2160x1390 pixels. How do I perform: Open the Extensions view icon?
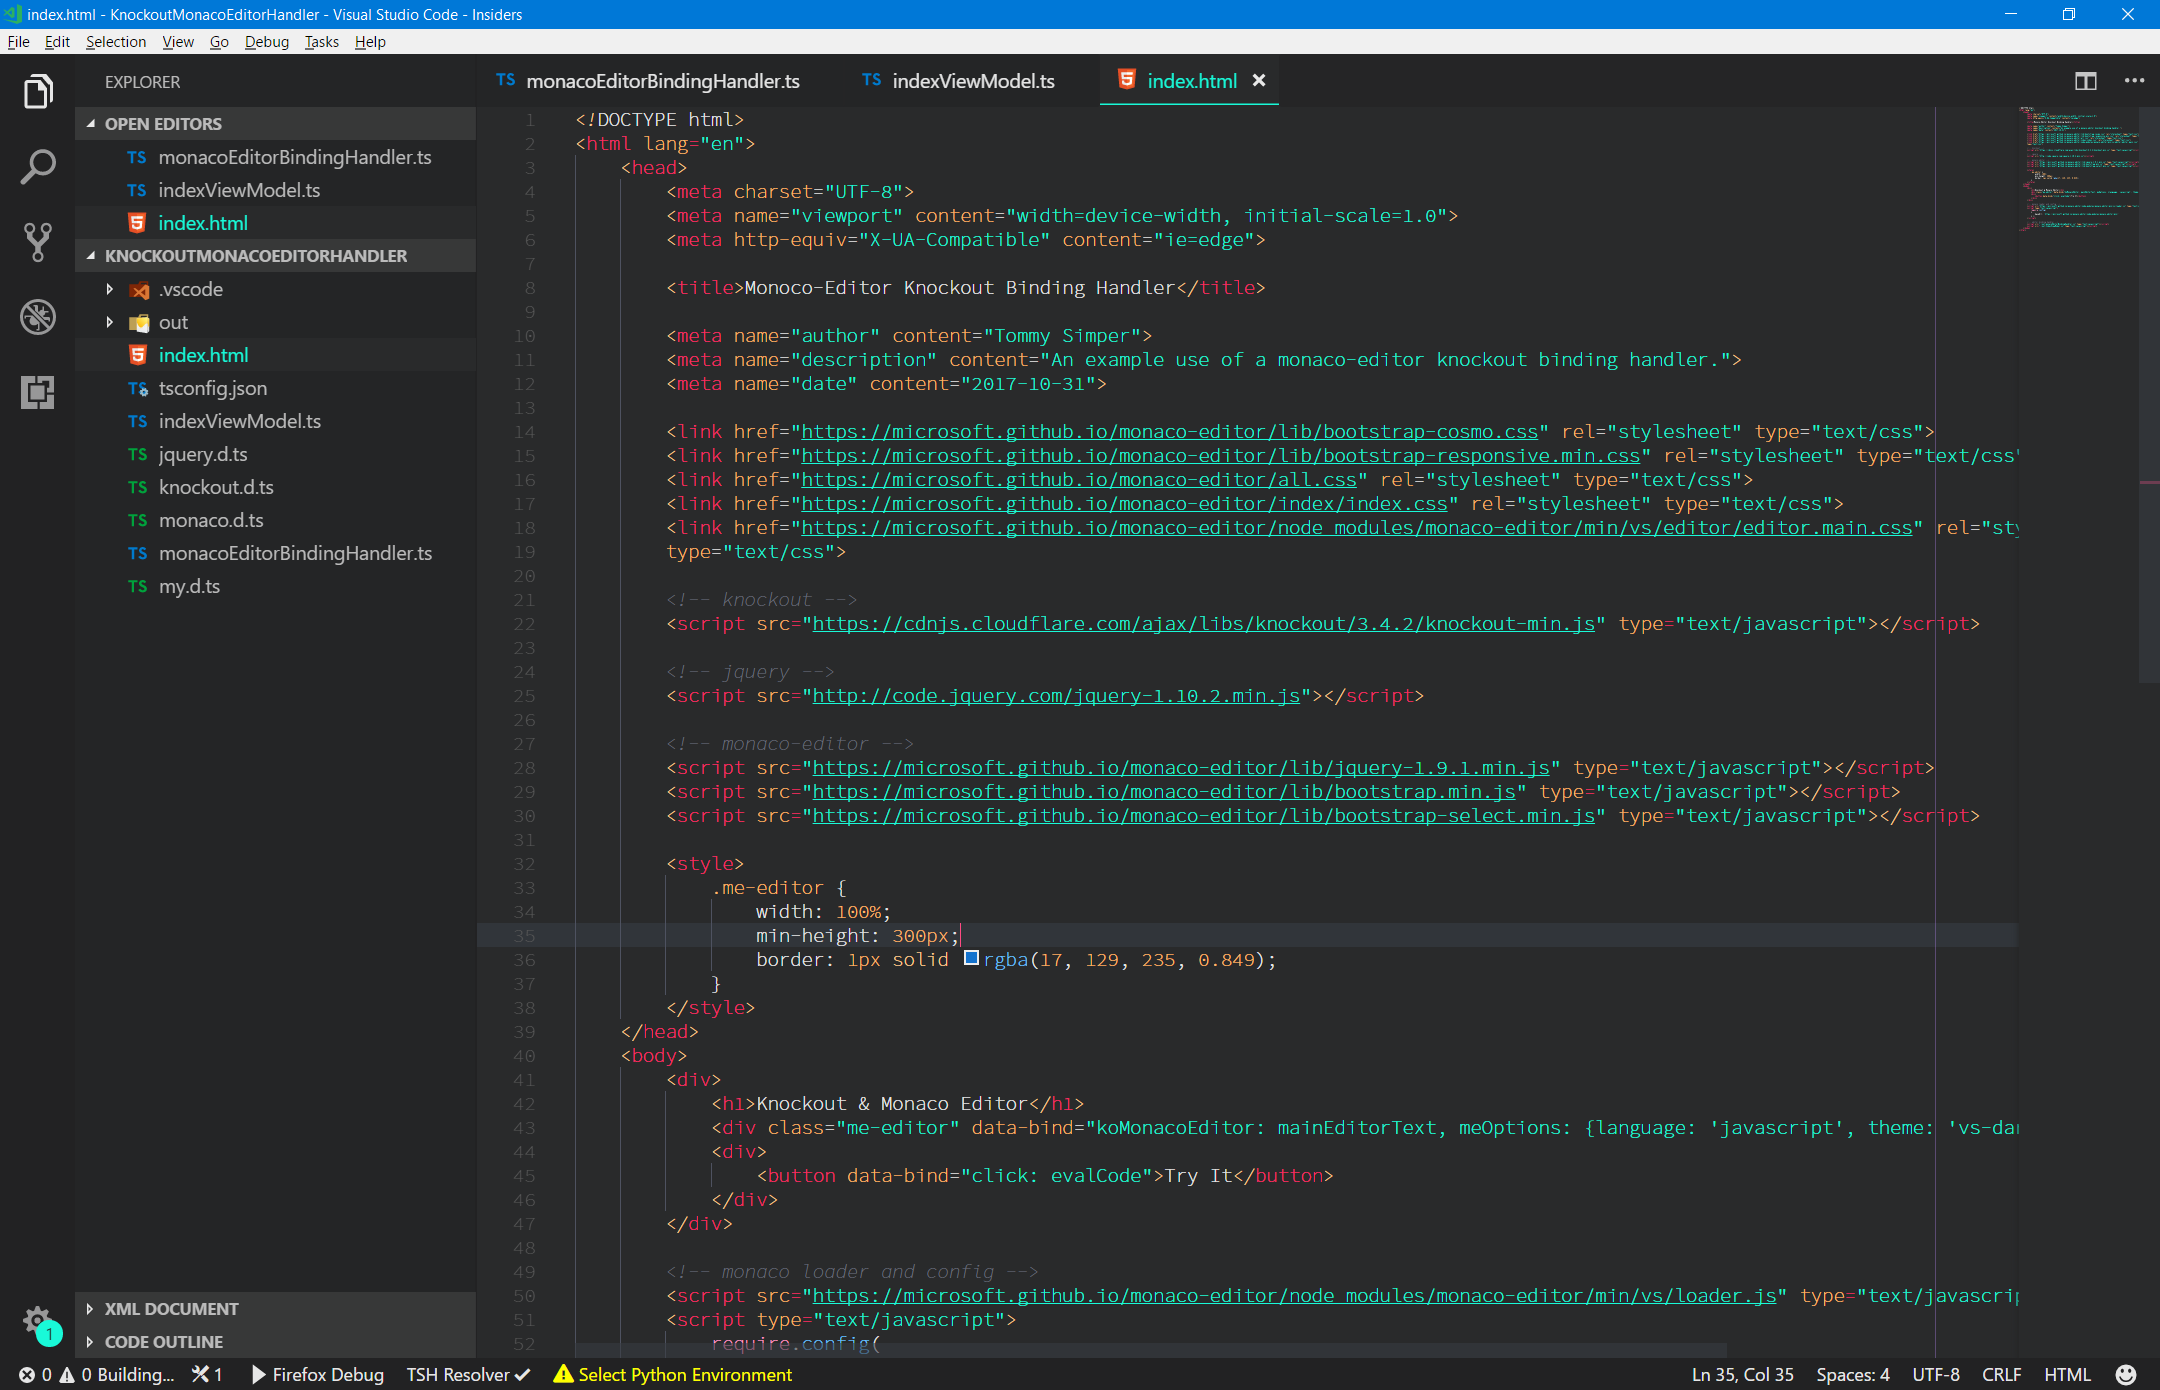[38, 392]
